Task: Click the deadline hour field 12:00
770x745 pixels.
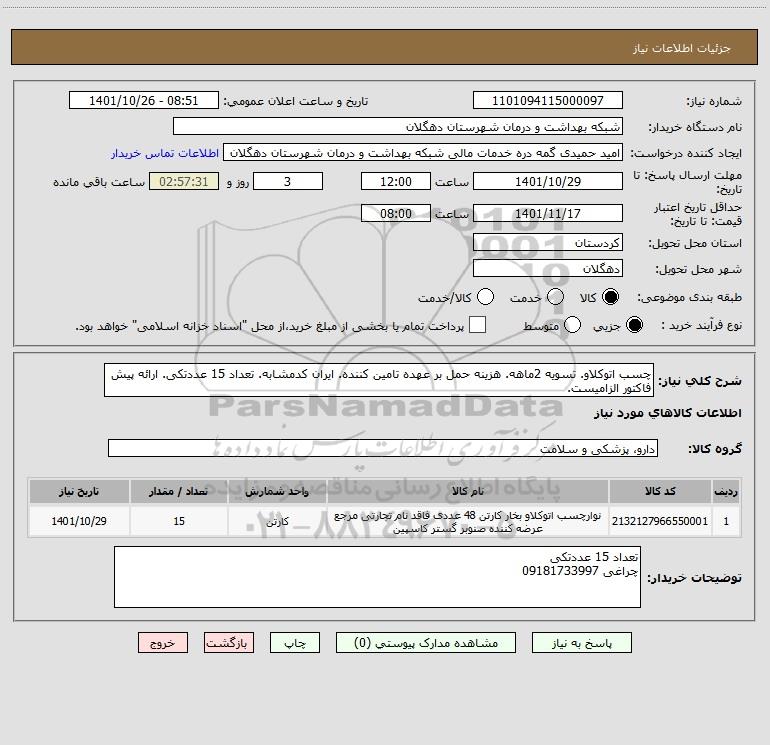Action: (x=396, y=181)
